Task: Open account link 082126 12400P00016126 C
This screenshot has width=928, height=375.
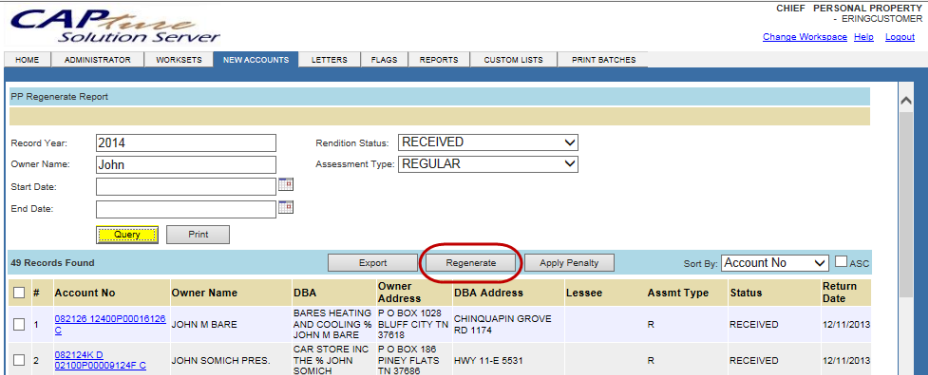Action: tap(110, 324)
